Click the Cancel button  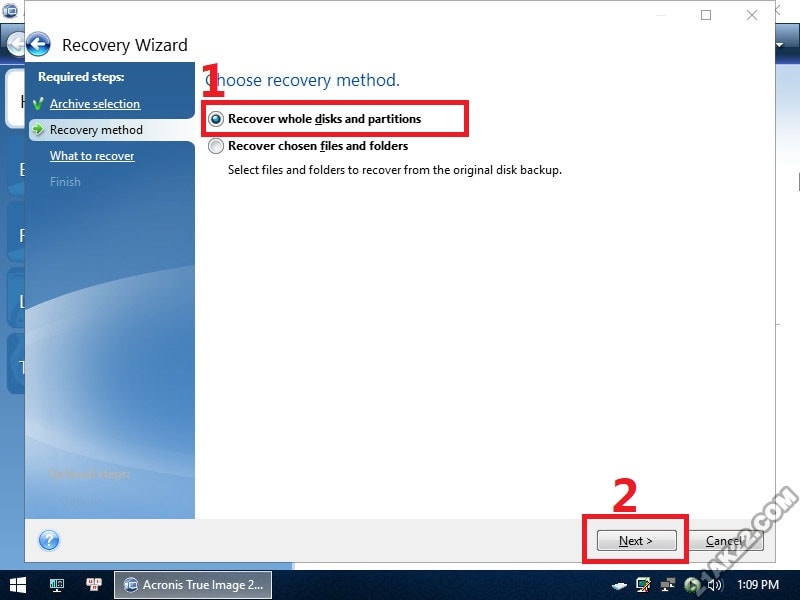[726, 540]
